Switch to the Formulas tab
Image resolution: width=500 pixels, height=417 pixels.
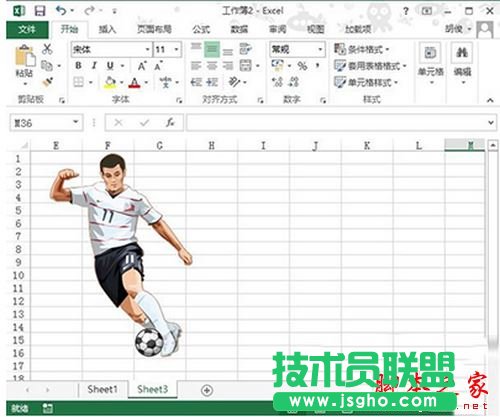click(201, 29)
